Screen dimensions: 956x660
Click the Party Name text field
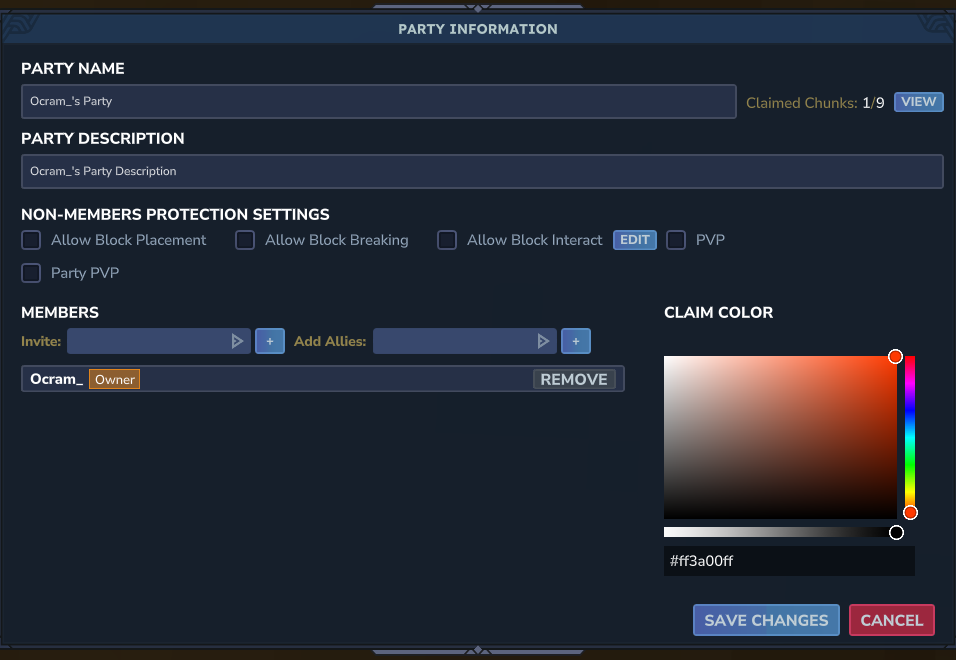coord(378,102)
